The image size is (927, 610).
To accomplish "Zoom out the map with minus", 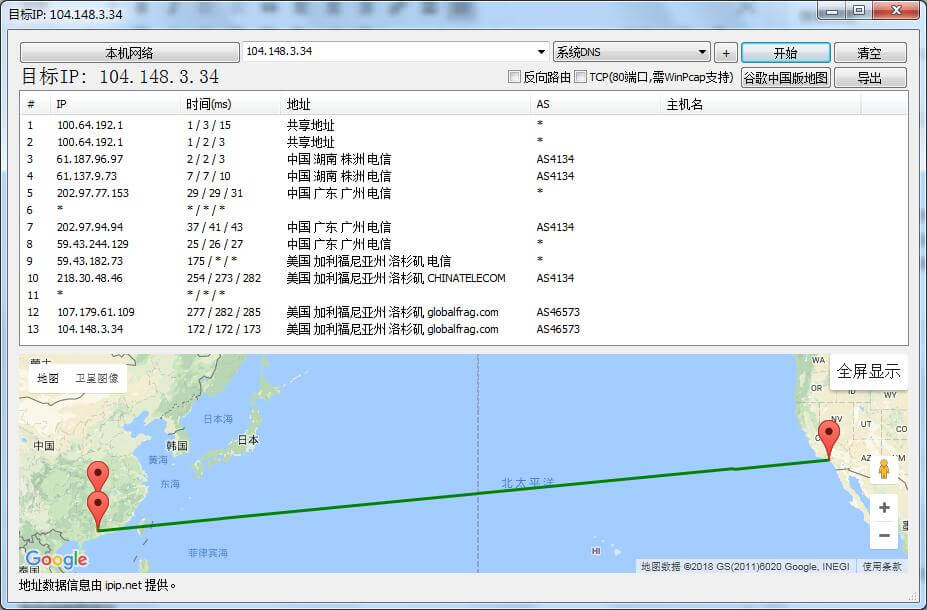I will [x=883, y=536].
